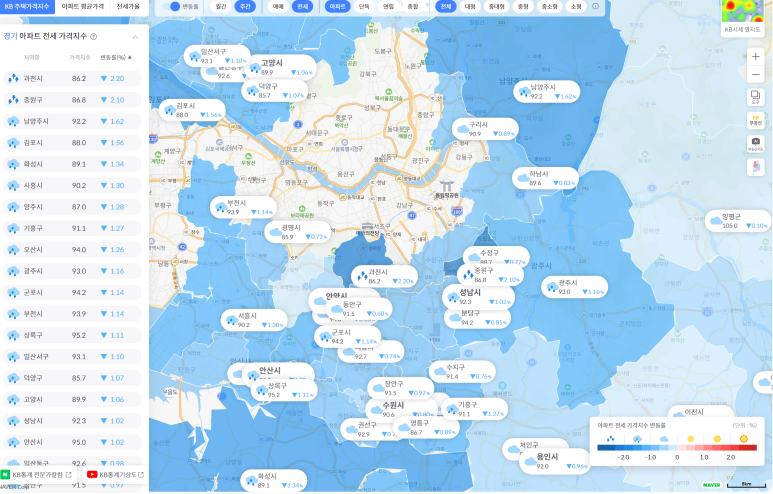Click weather icon on 양평군 map label
The height and width of the screenshot is (494, 773).
tap(716, 221)
